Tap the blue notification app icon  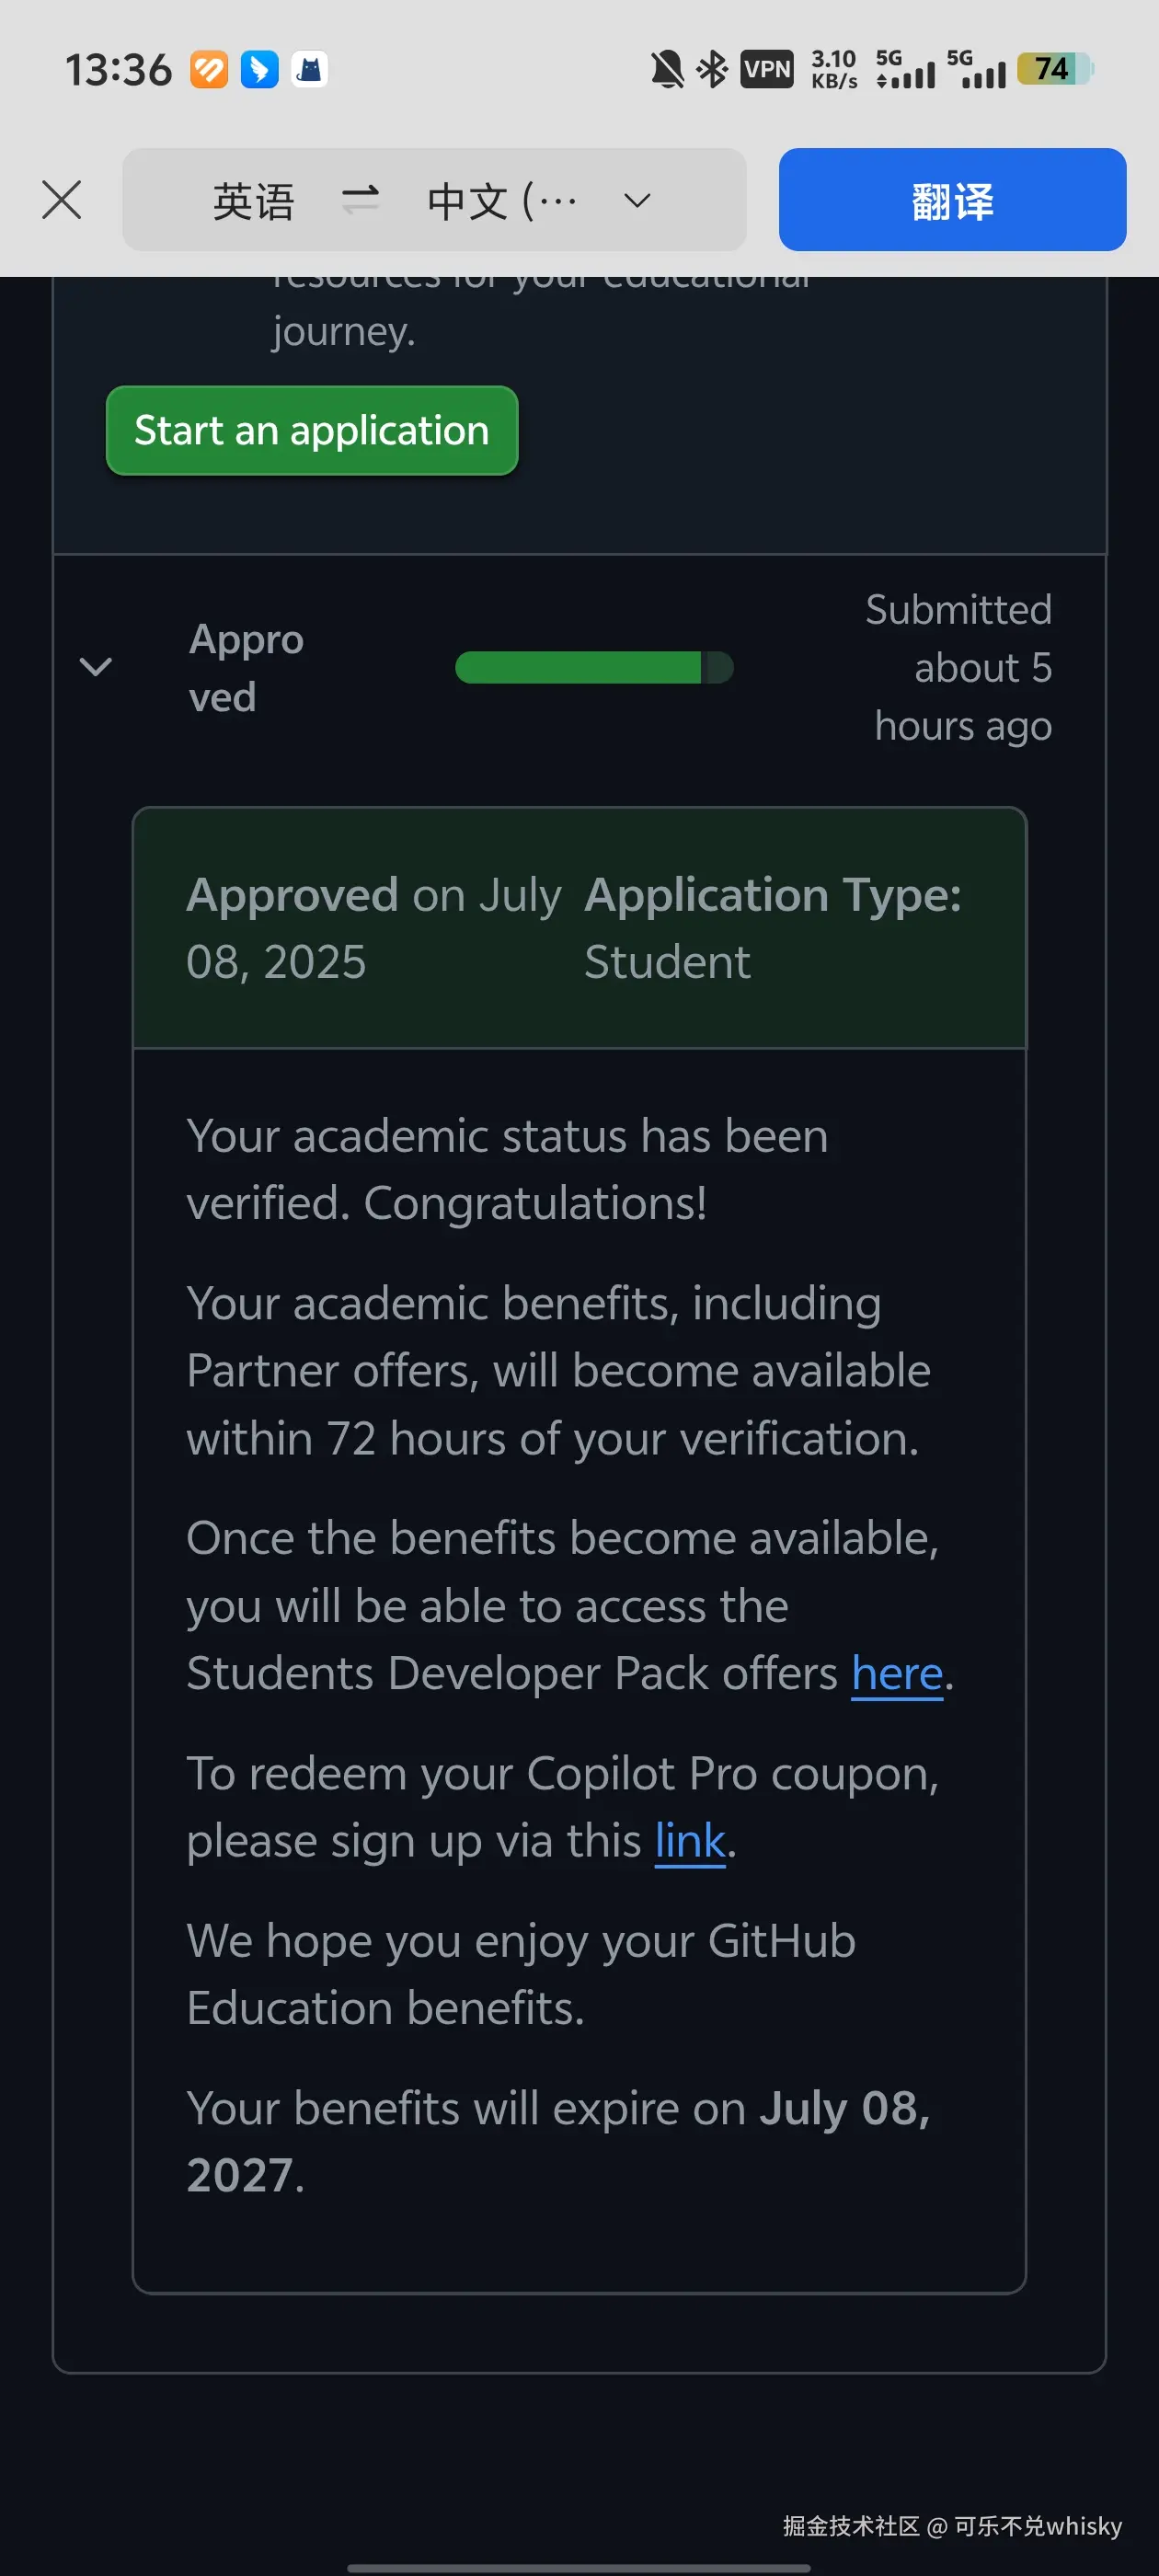click(x=260, y=70)
